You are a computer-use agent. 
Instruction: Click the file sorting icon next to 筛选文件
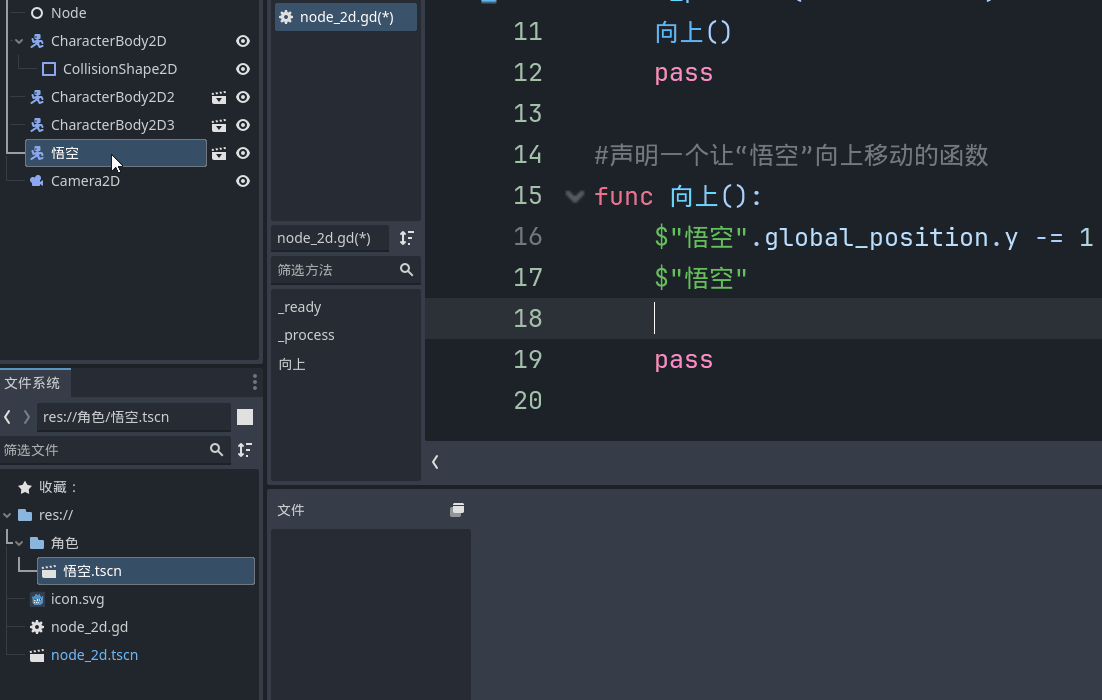point(245,450)
